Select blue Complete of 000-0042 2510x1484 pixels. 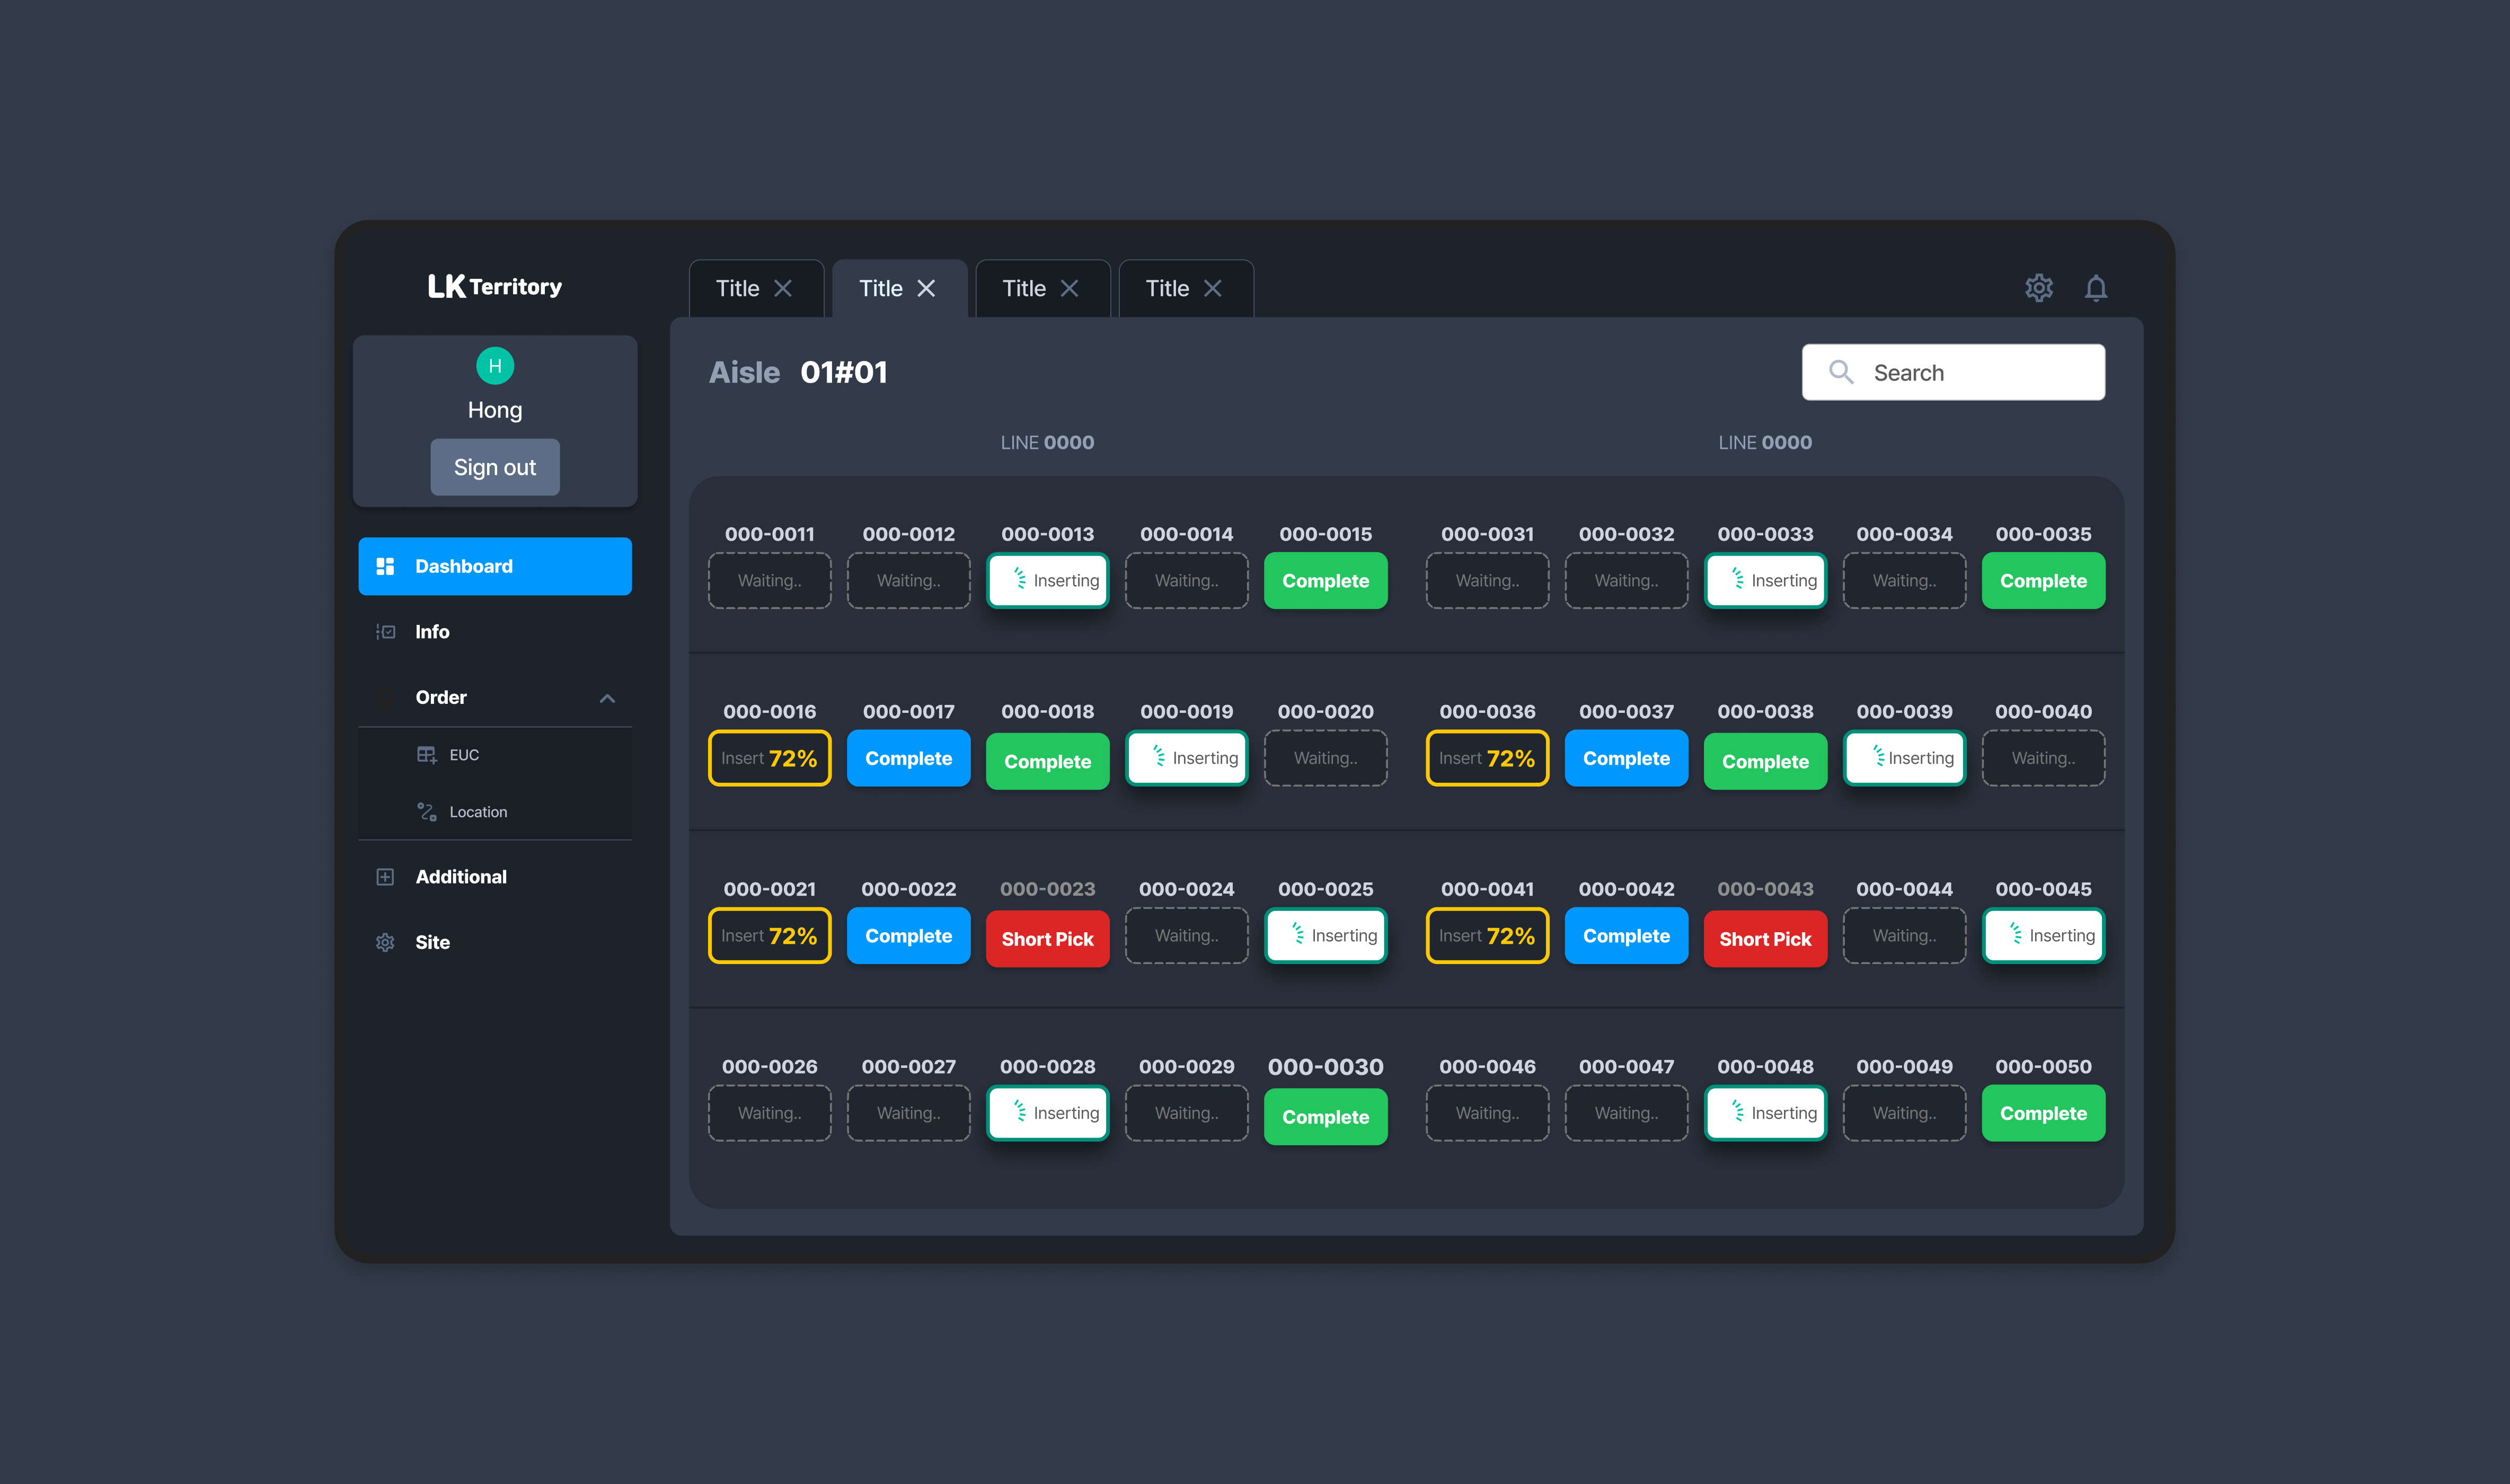[1626, 936]
